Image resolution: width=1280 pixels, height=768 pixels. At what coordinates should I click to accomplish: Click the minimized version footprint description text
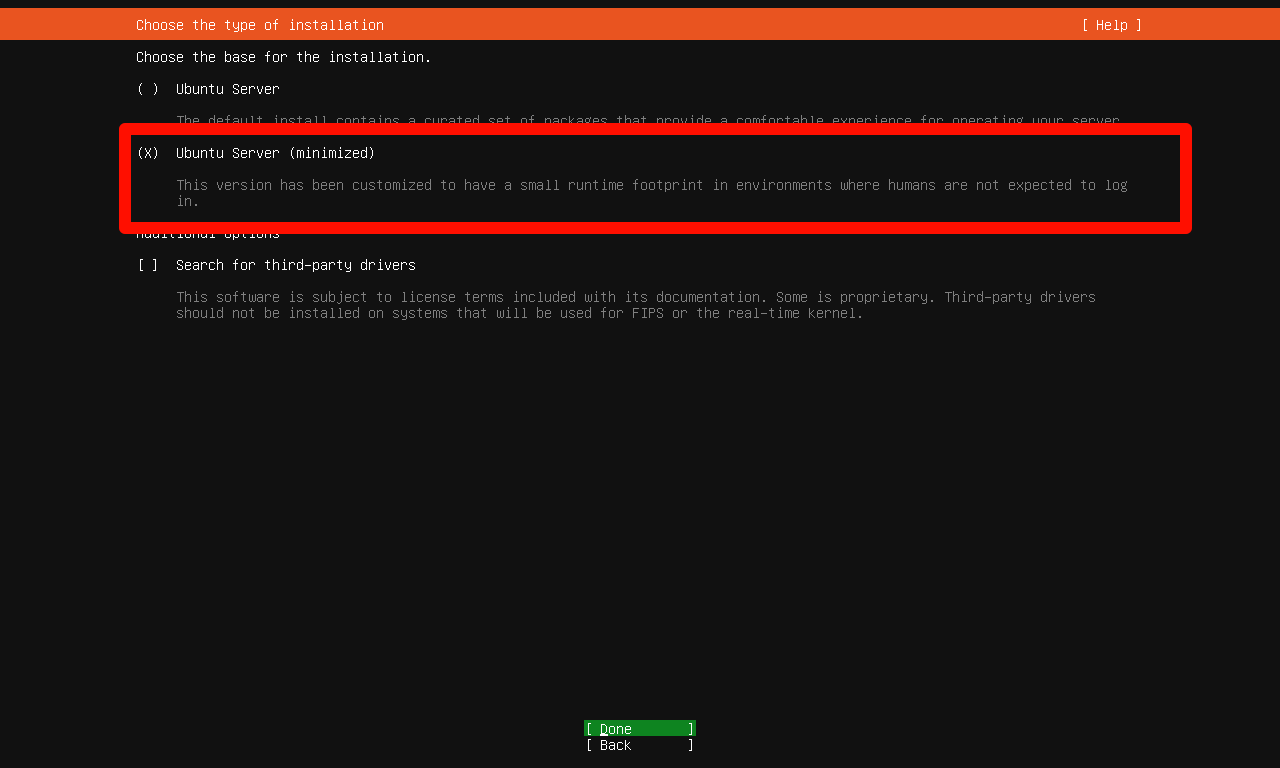coord(652,193)
